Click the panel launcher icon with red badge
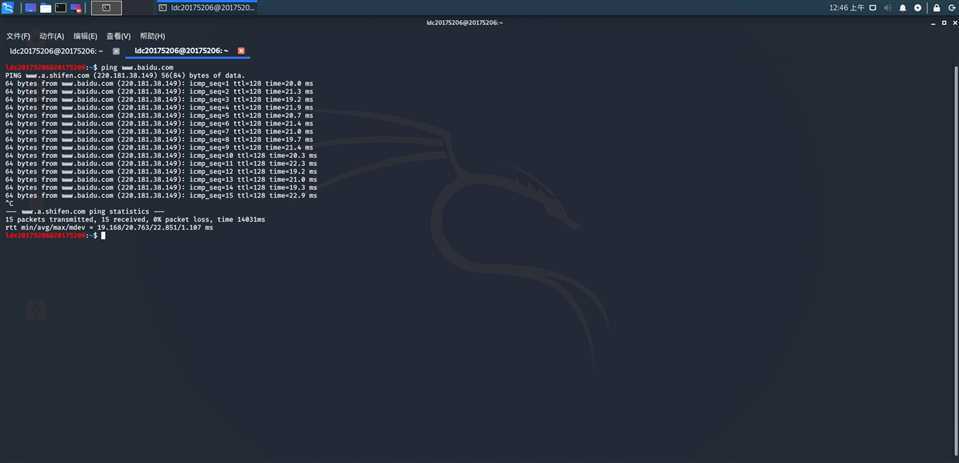 coord(76,8)
